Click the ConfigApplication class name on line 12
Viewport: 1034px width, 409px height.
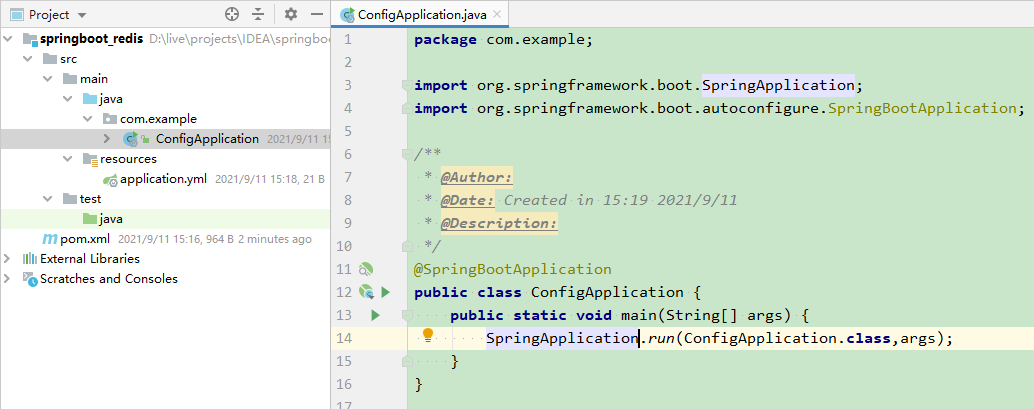tap(607, 292)
